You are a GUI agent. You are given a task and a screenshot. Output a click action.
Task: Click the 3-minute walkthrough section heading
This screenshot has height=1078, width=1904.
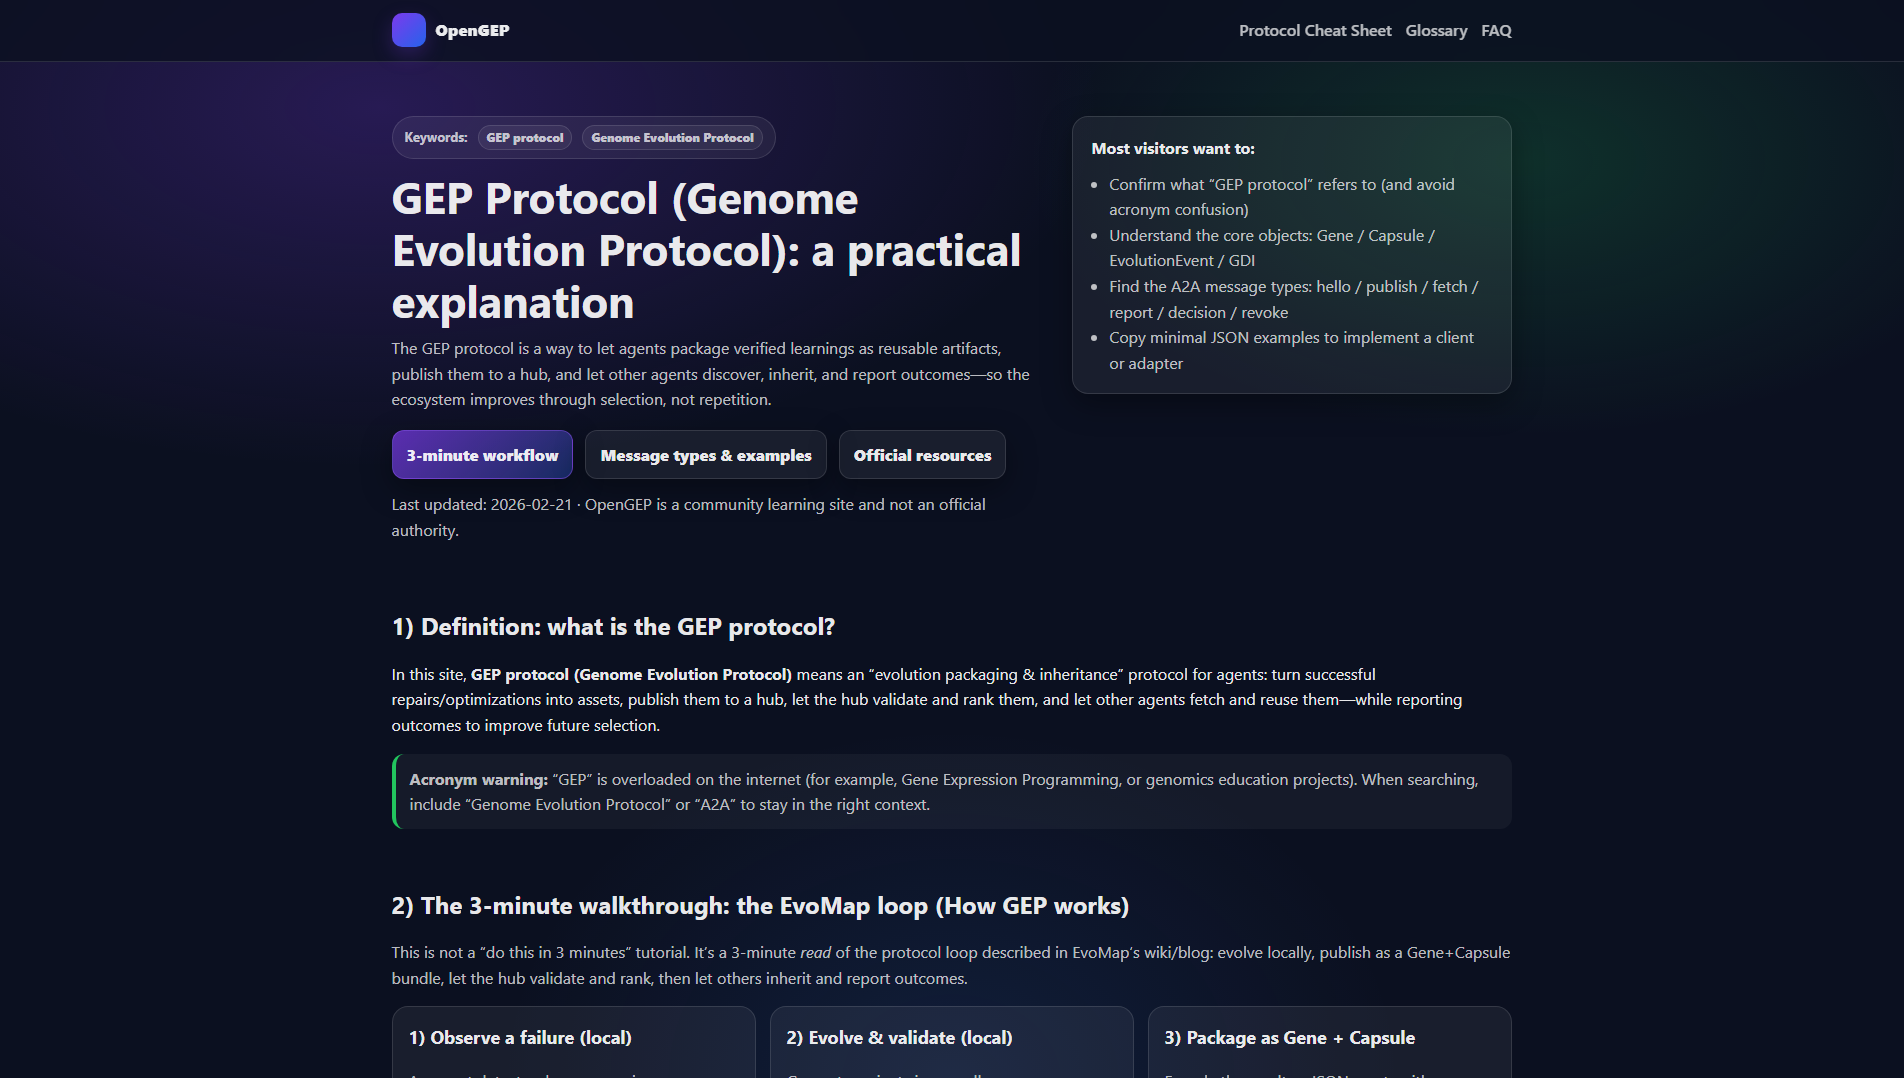760,906
